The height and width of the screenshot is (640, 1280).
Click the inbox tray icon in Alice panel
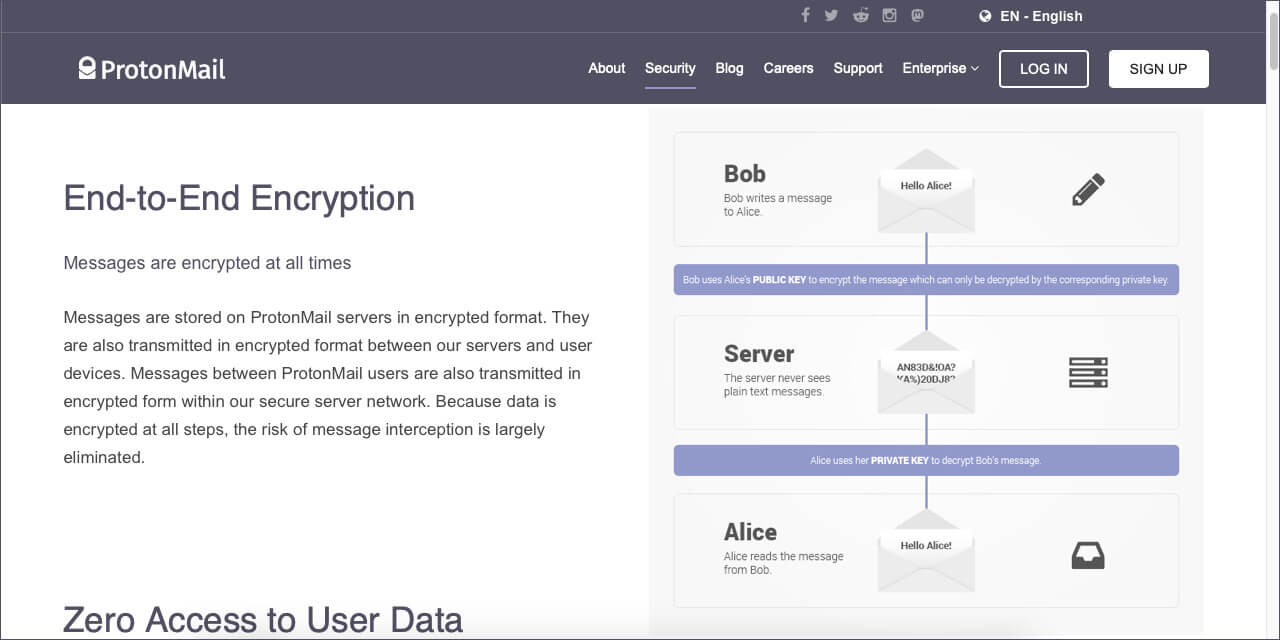tap(1088, 555)
